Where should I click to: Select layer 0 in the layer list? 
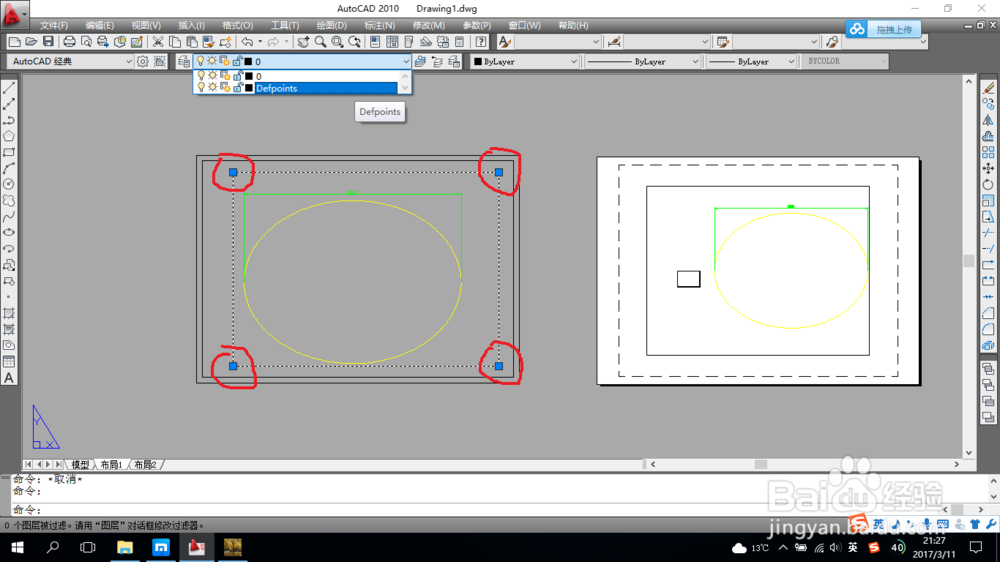[326, 76]
